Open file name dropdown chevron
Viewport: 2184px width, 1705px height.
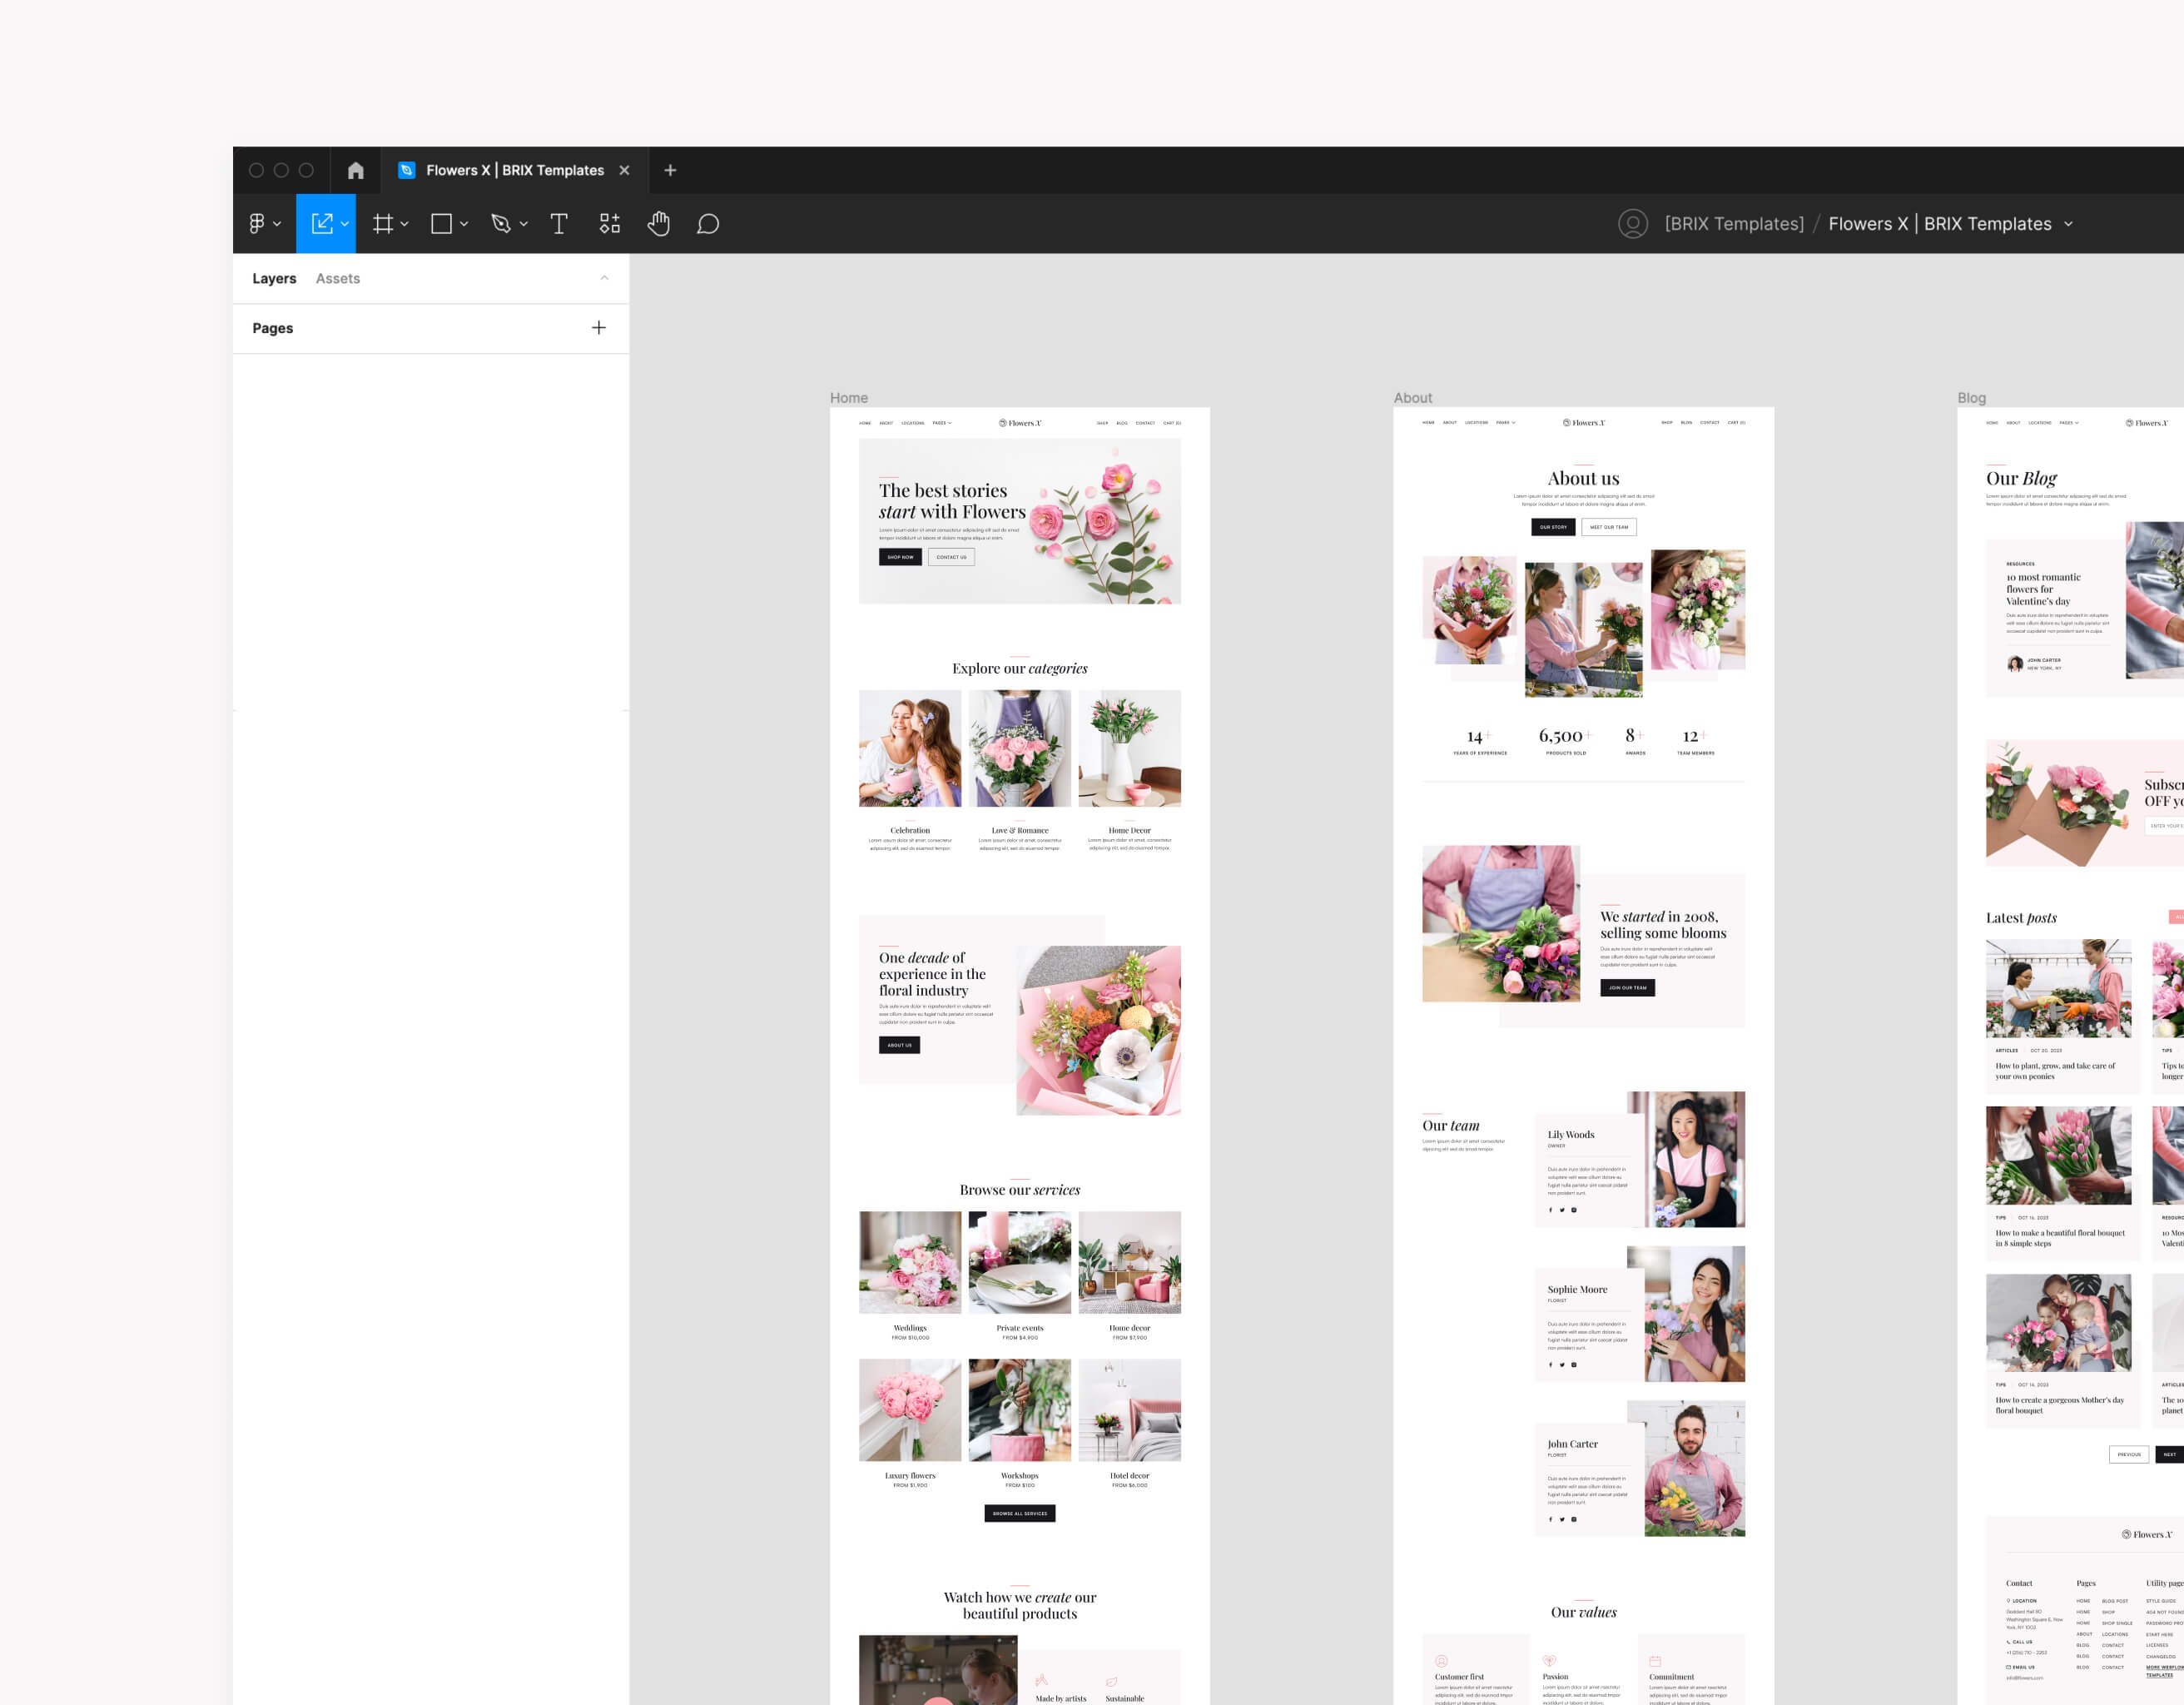click(x=2068, y=224)
